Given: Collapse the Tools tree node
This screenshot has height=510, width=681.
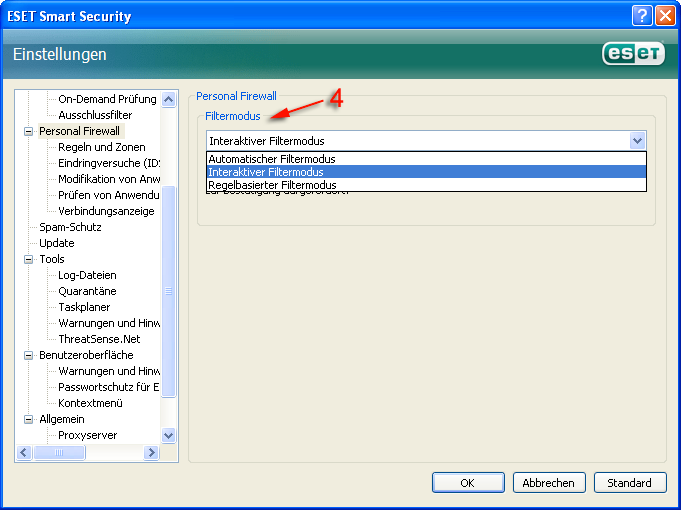Looking at the screenshot, I should pyautogui.click(x=28, y=259).
